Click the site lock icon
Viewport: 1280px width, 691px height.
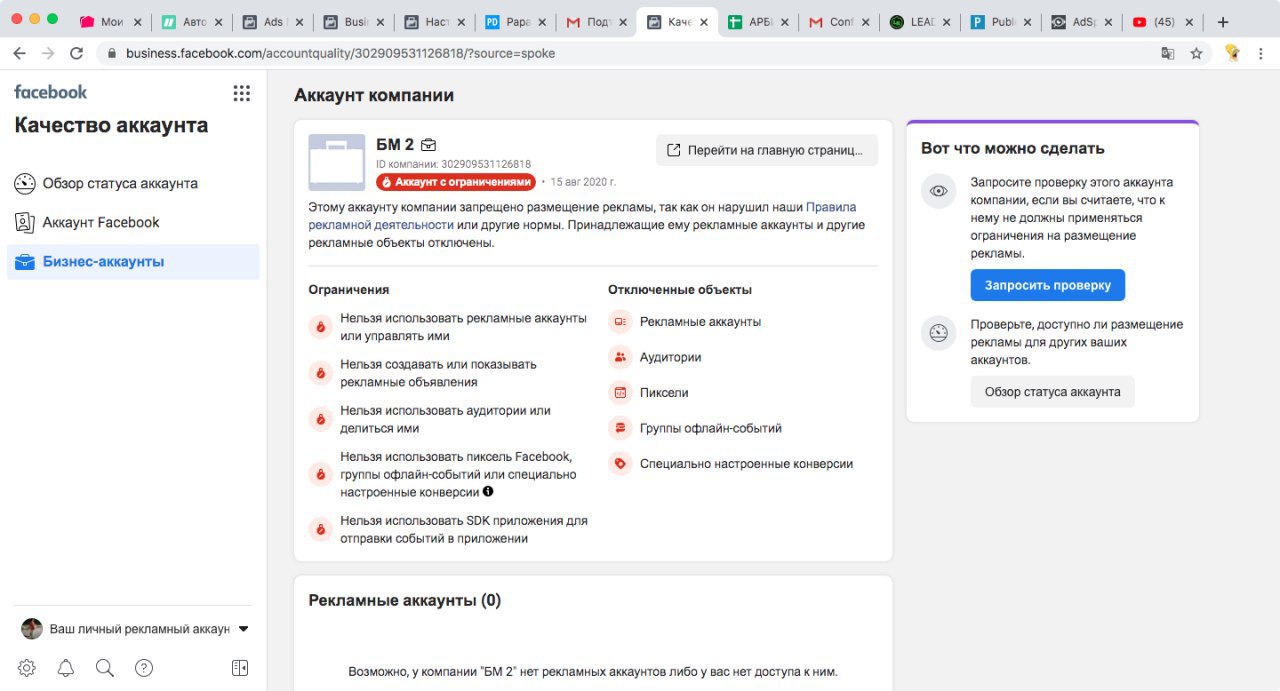coord(111,53)
